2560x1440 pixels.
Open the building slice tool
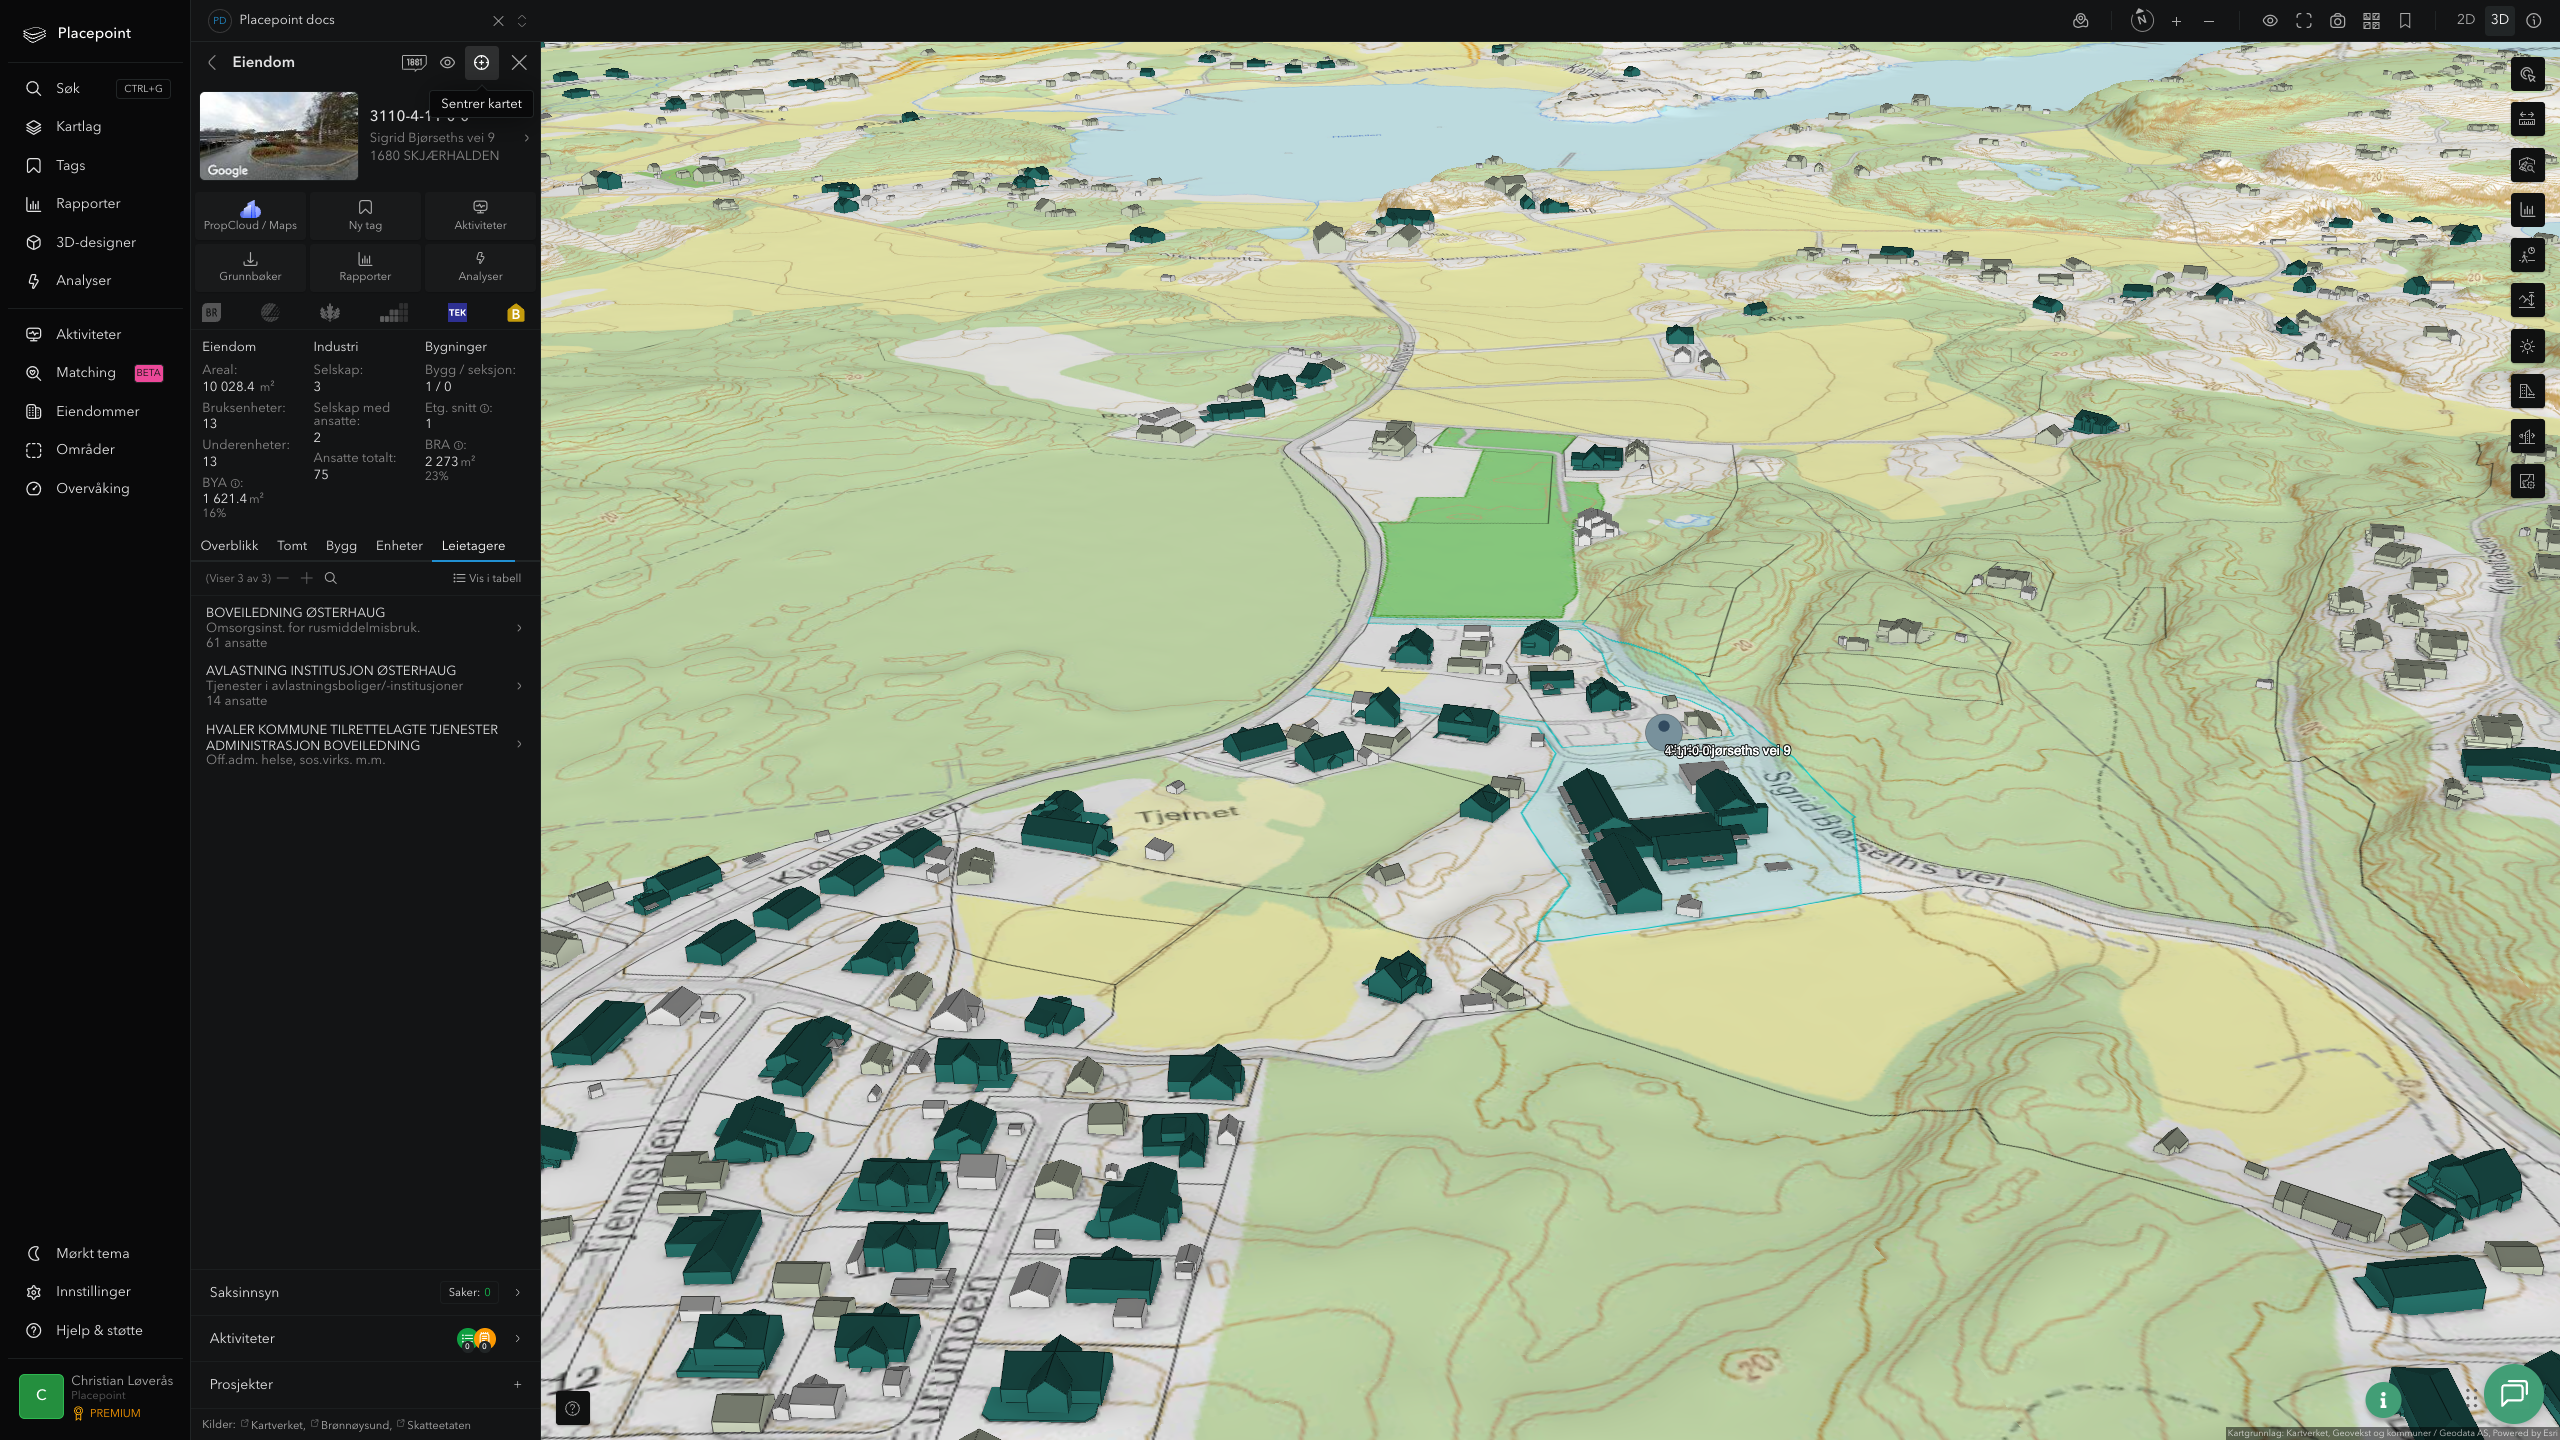tap(2527, 436)
